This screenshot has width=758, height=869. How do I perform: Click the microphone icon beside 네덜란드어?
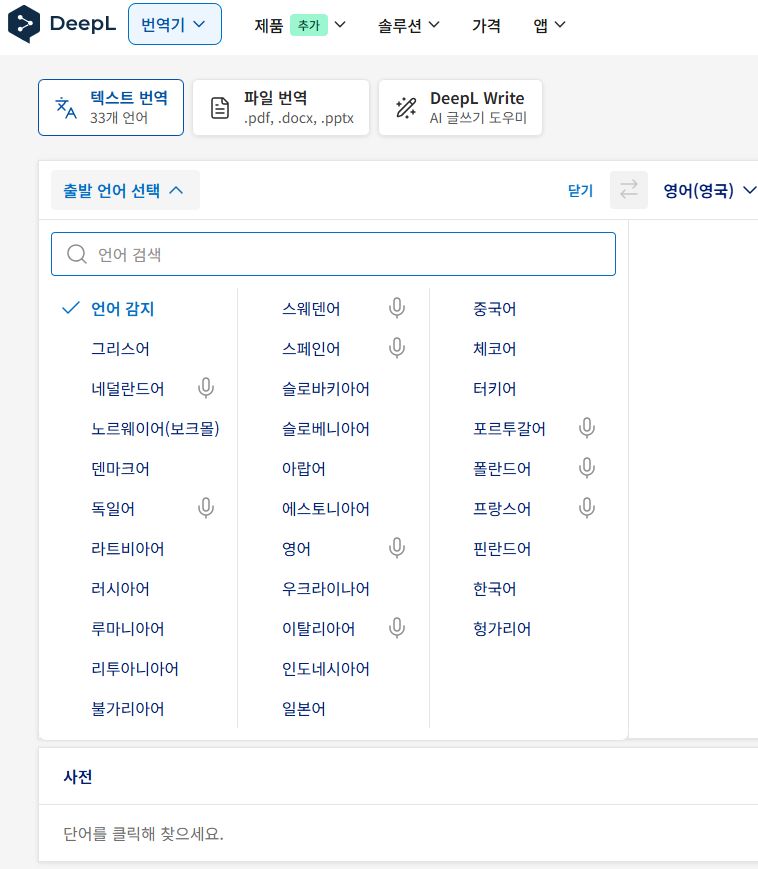[206, 388]
